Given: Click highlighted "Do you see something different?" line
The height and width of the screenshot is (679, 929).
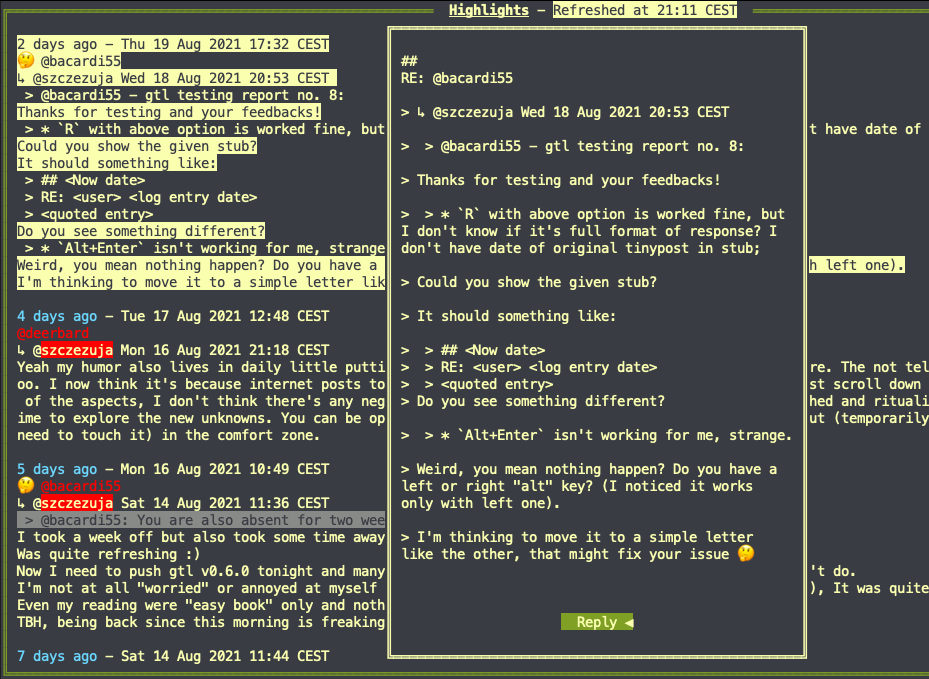Looking at the screenshot, I should tap(141, 231).
